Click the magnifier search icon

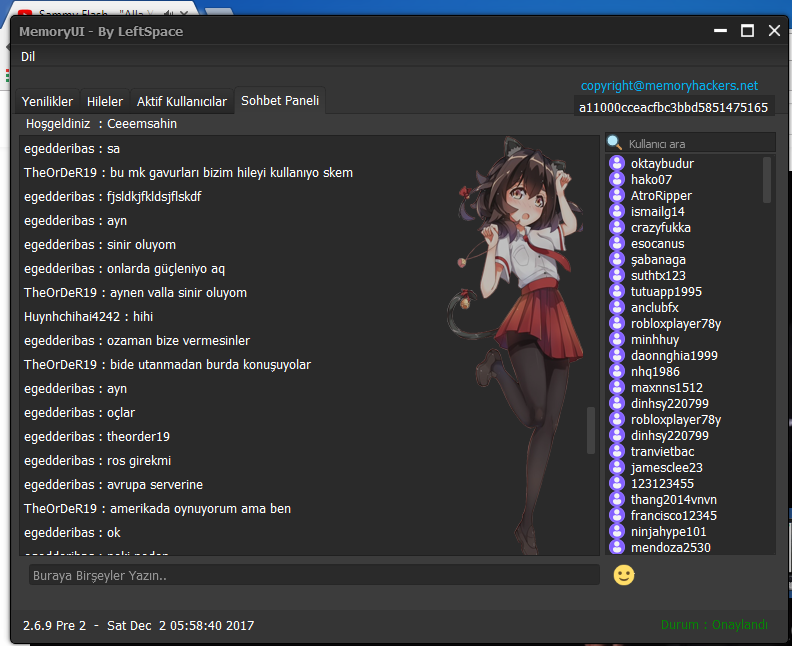(614, 143)
